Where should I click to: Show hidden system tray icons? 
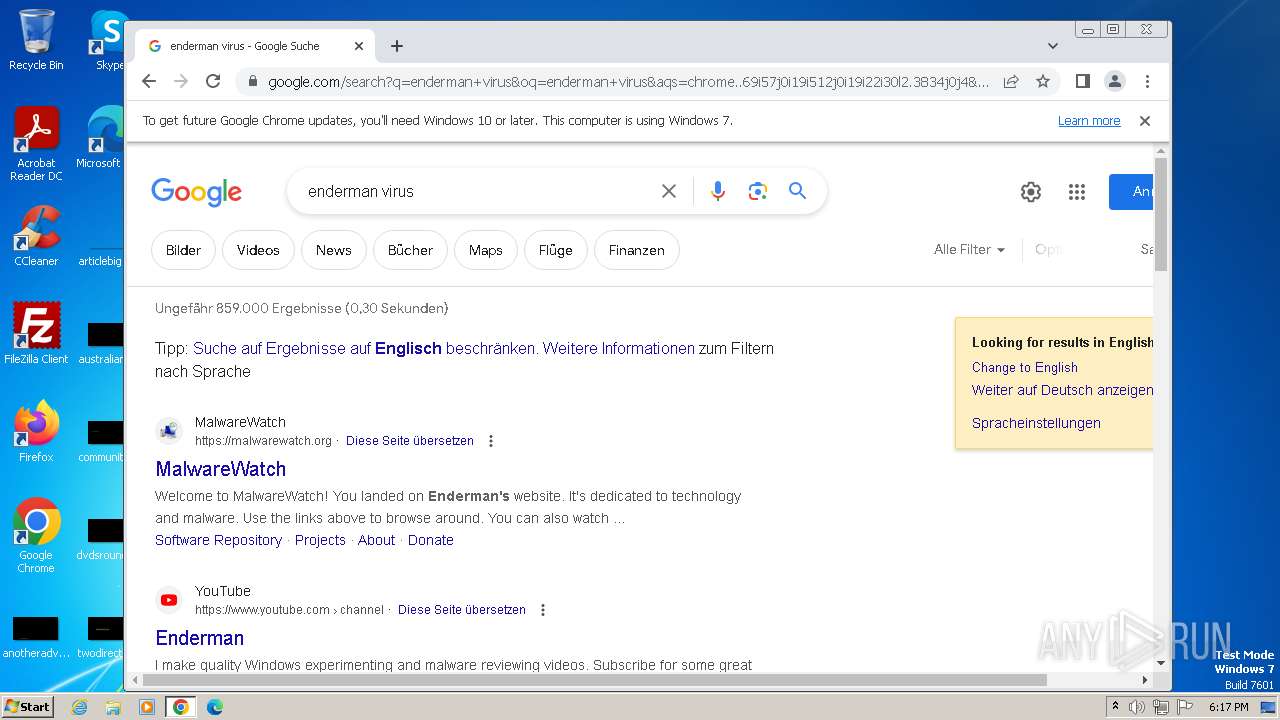point(1115,707)
